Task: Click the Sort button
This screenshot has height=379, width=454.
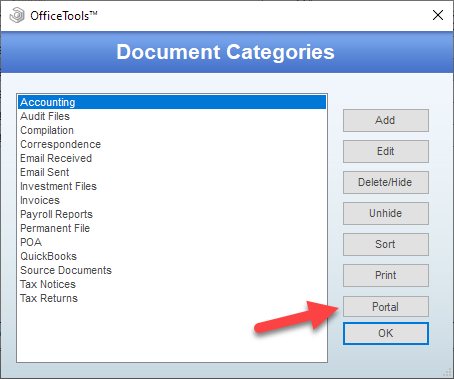Action: [x=386, y=244]
